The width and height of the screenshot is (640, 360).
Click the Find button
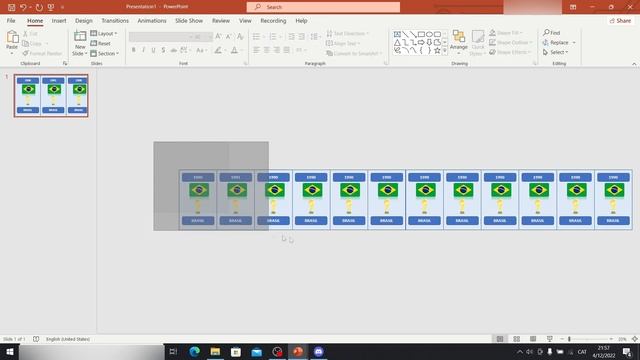(x=551, y=33)
